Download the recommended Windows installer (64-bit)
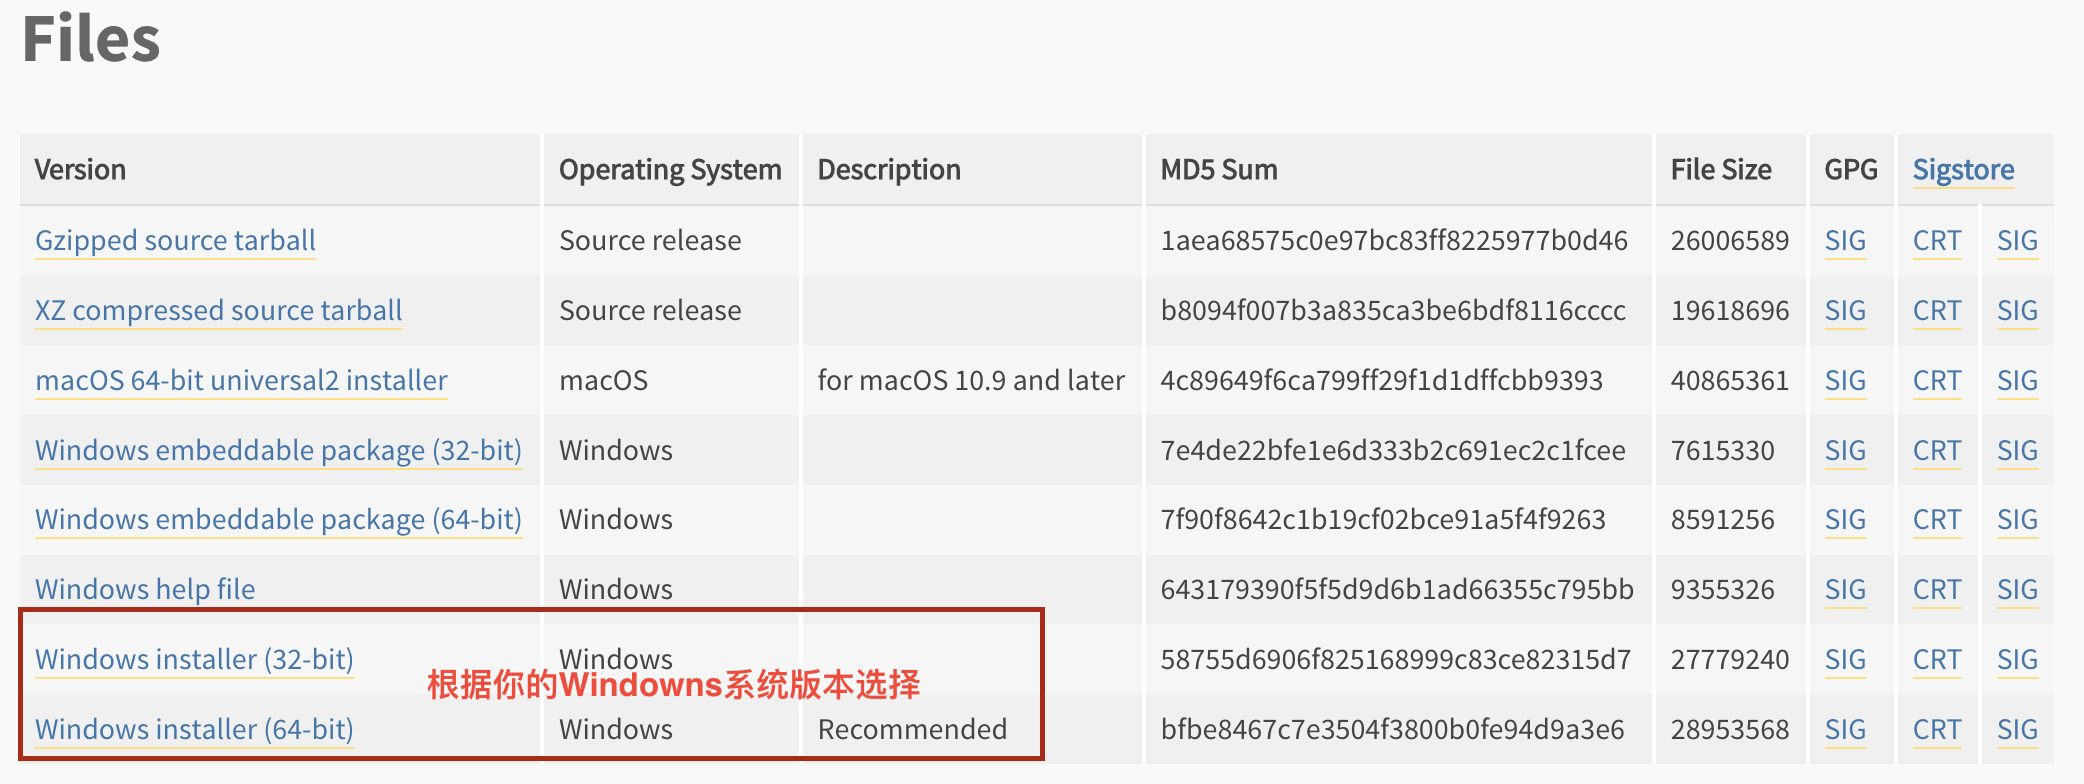2084x784 pixels. point(194,730)
